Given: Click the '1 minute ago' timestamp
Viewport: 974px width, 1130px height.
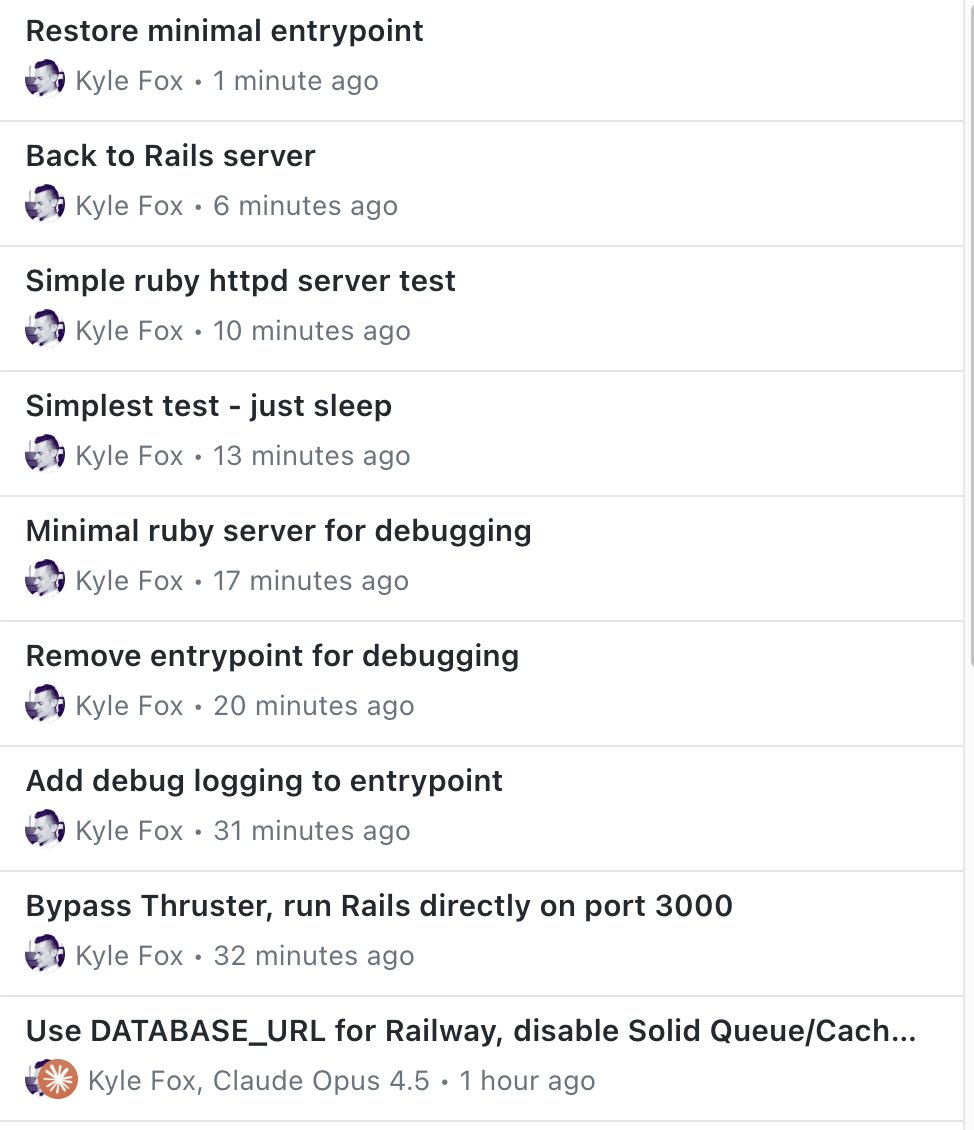Looking at the screenshot, I should [x=295, y=81].
